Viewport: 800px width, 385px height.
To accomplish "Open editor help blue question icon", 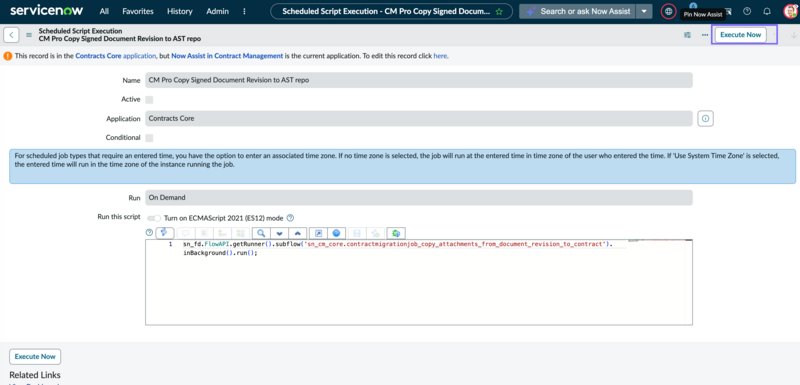I will click(336, 233).
